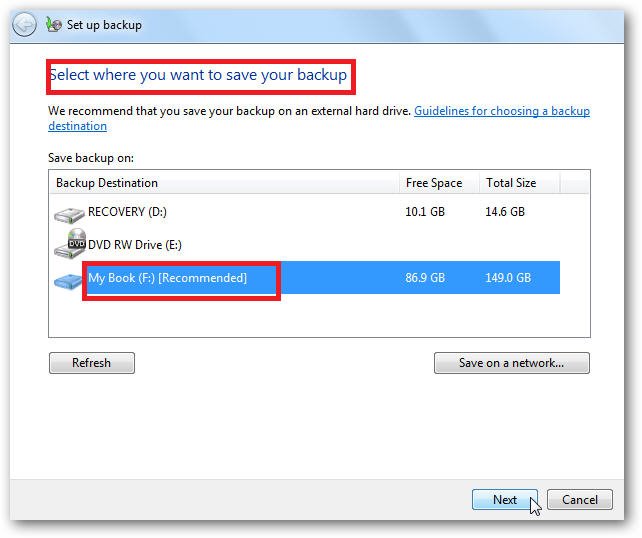Click the My Book external drive icon
The image size is (642, 538).
coord(68,281)
